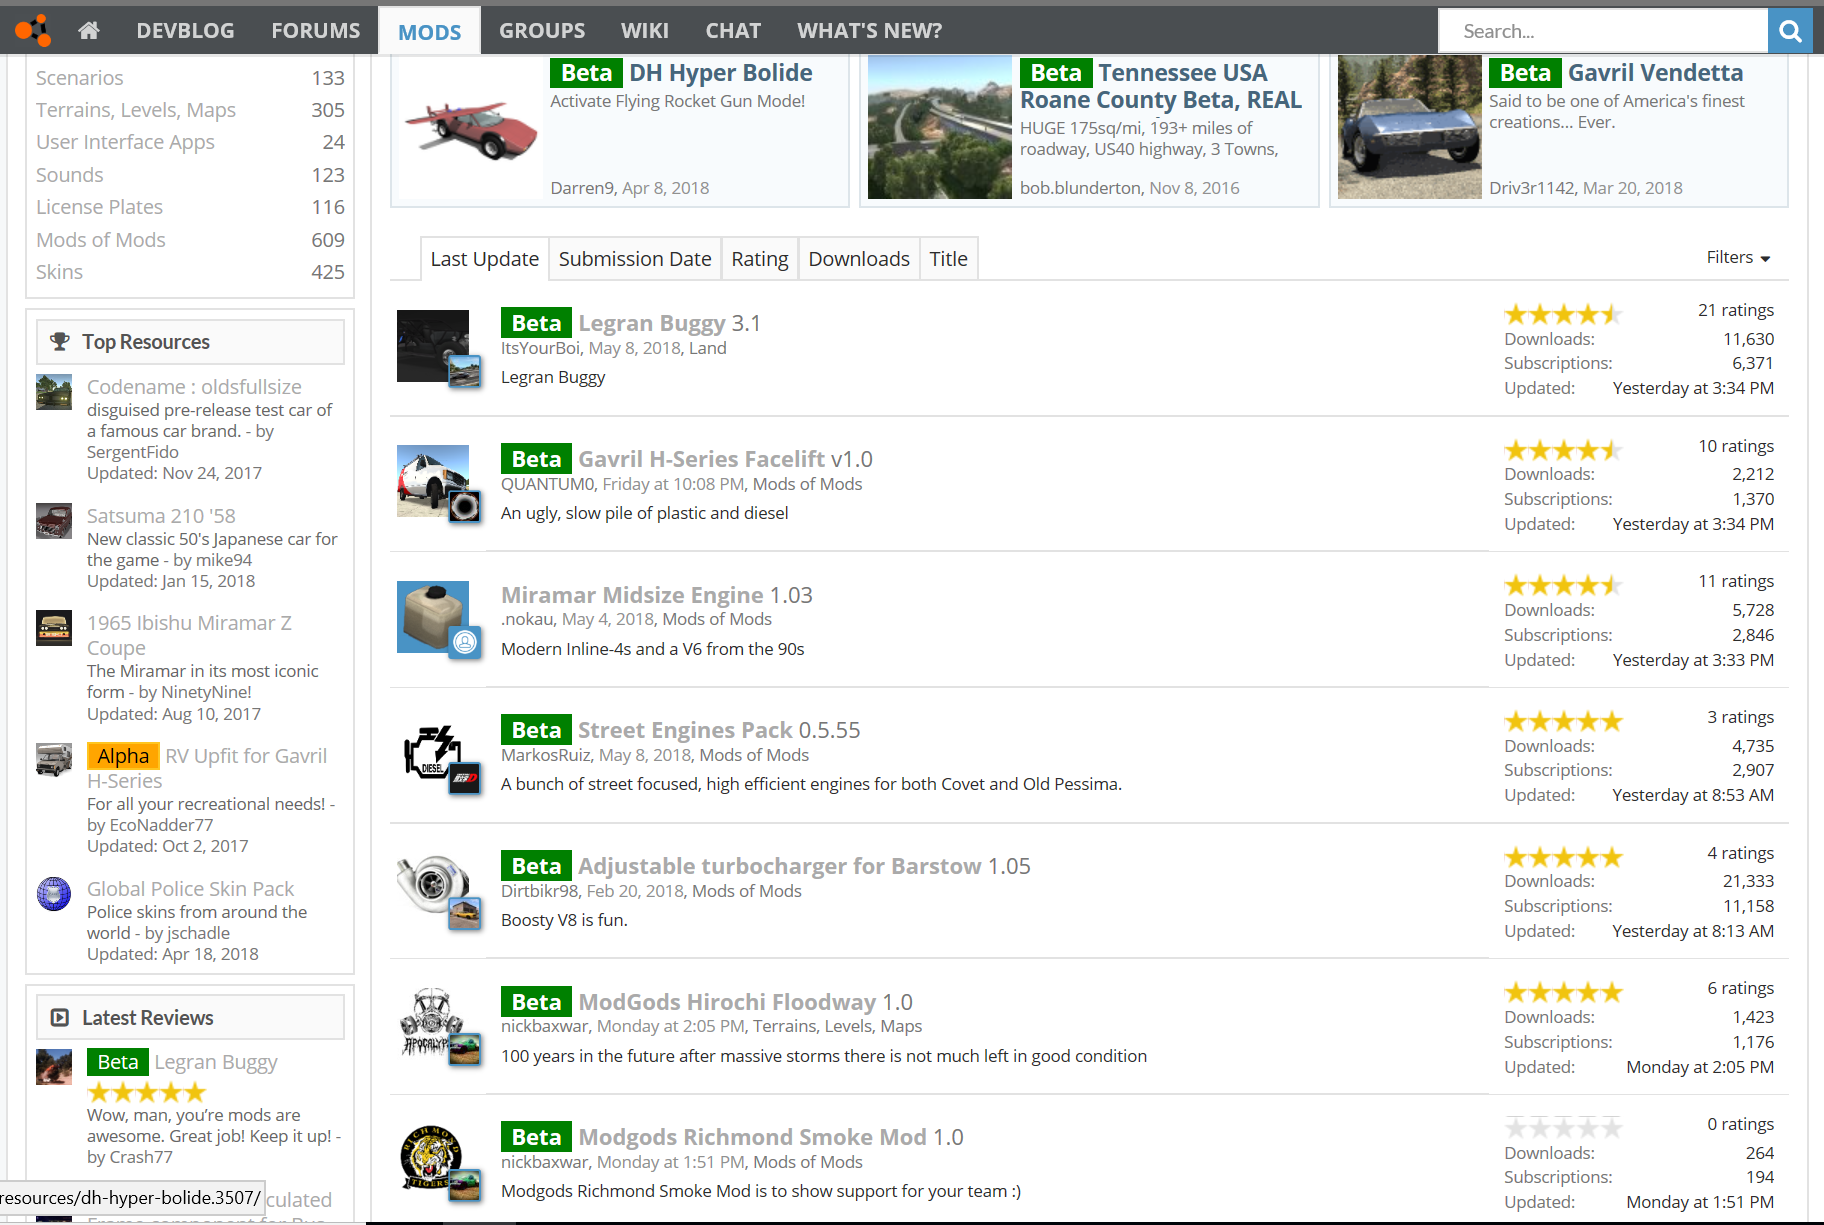Viewport: 1824px width, 1225px height.
Task: Click author bob.blunderton link
Action: pos(1080,188)
